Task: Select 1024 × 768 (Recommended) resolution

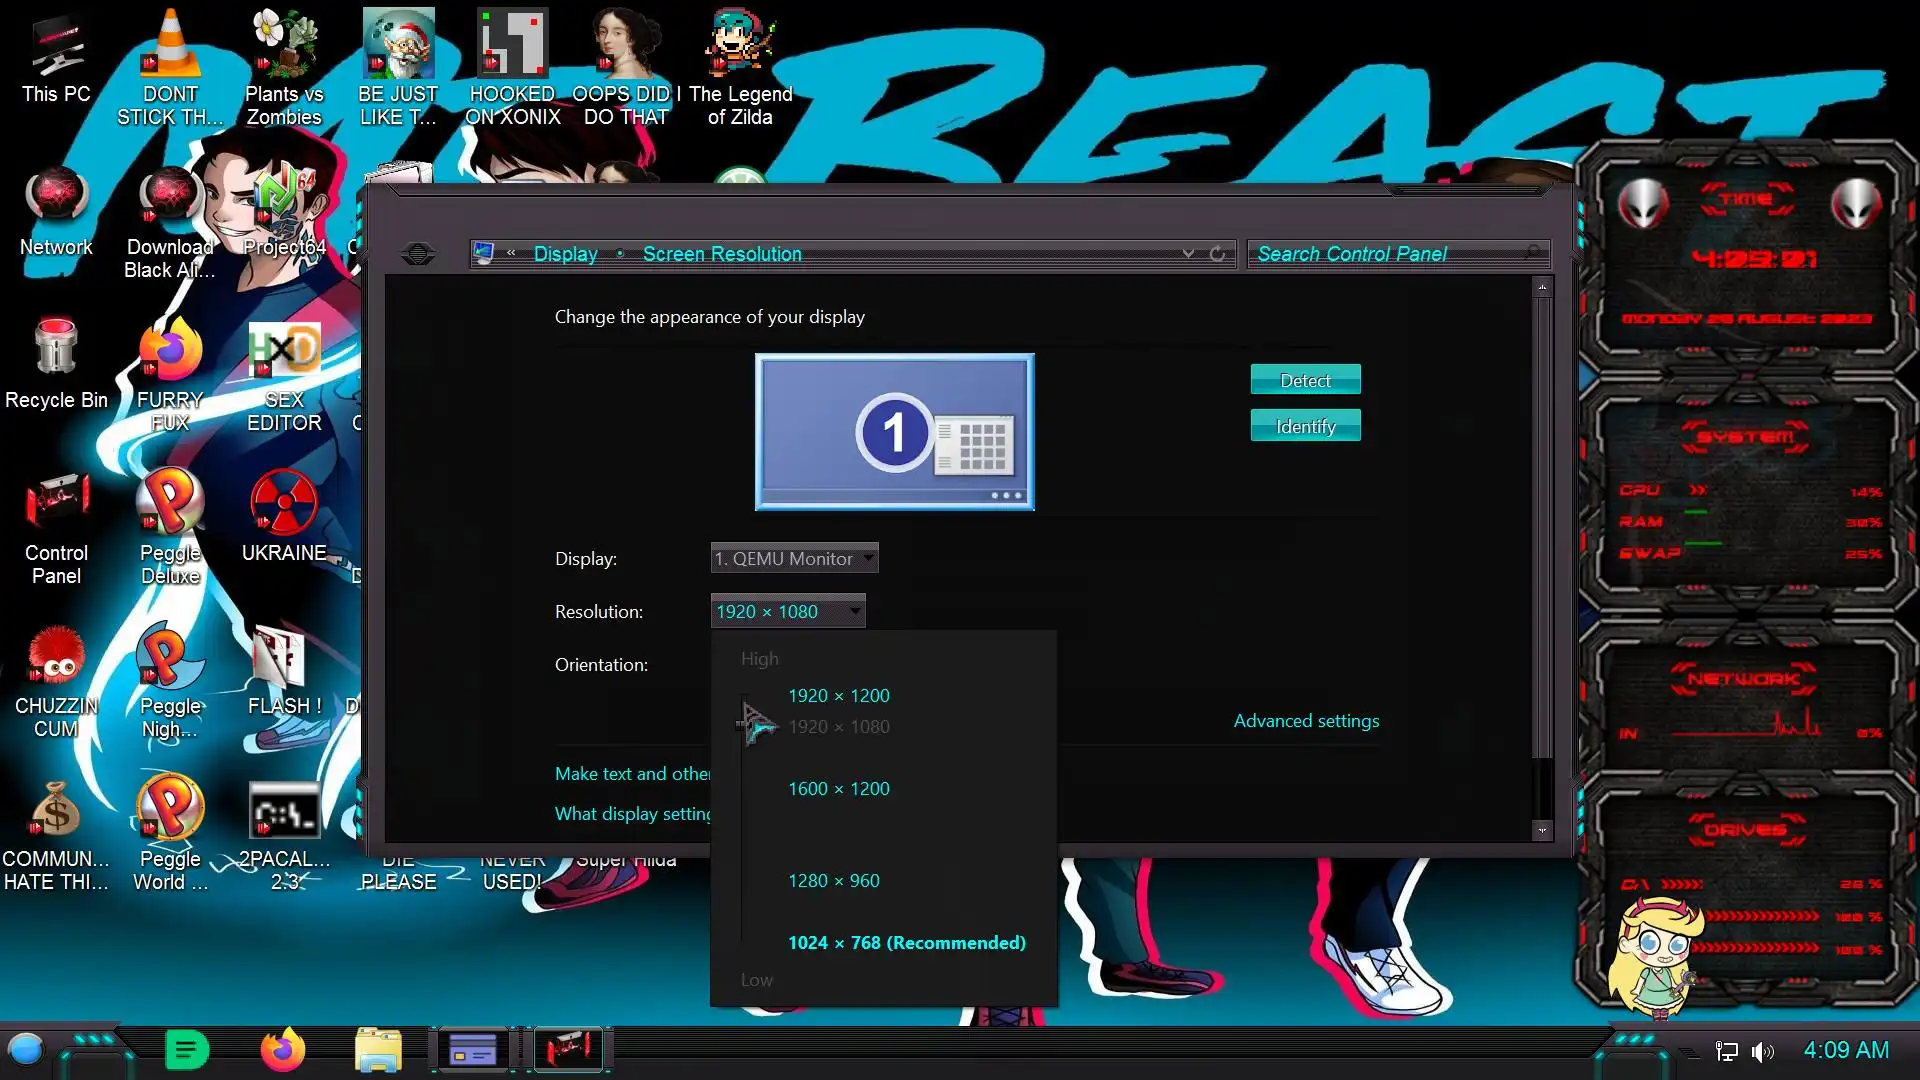Action: (906, 943)
